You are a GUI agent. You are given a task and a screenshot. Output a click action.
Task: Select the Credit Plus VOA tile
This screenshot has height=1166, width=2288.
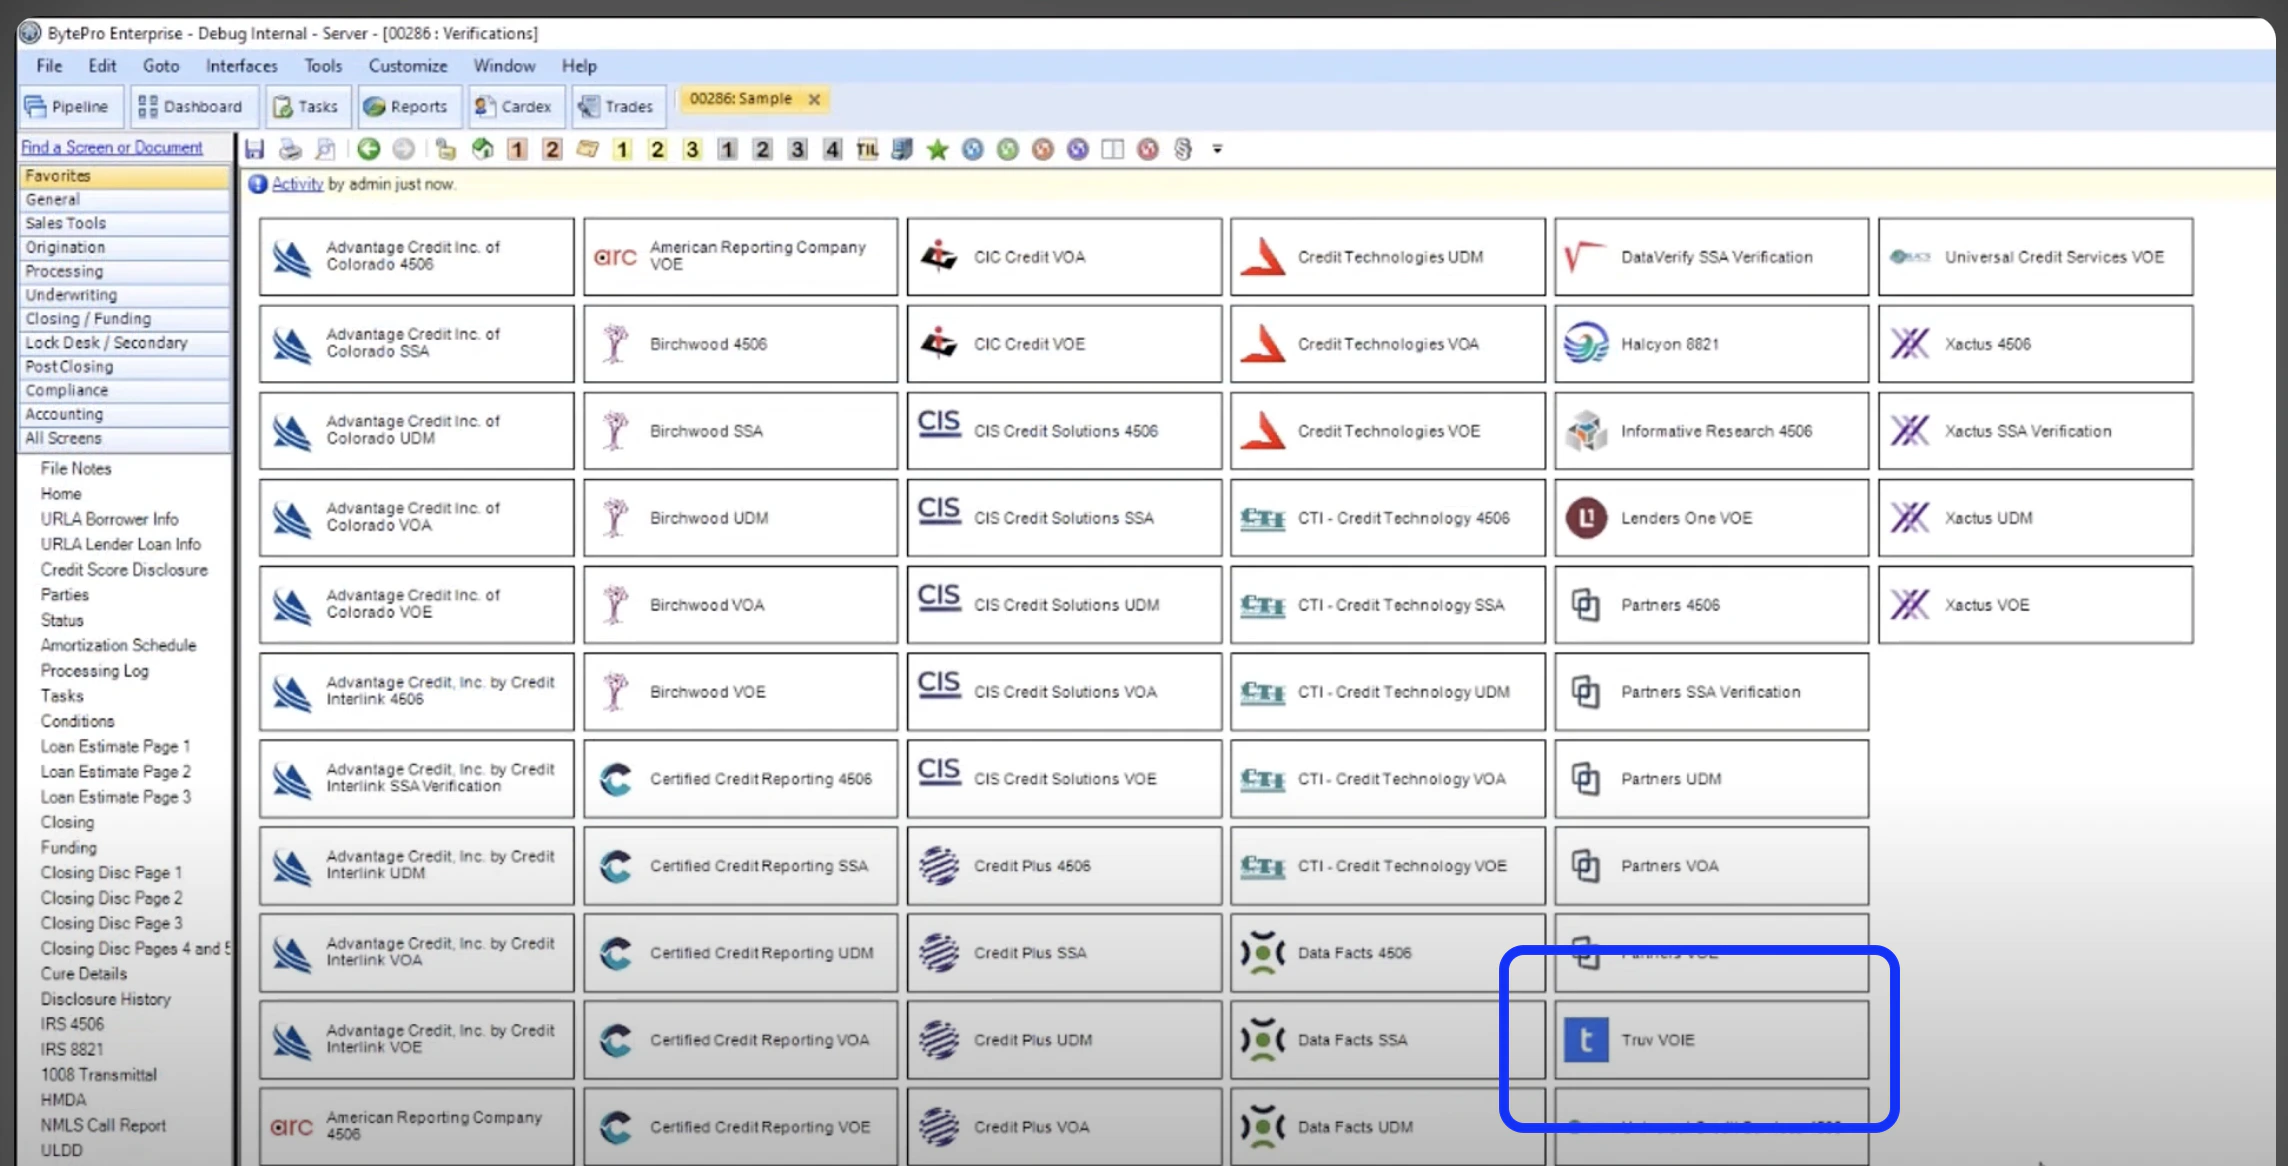(x=1063, y=1126)
